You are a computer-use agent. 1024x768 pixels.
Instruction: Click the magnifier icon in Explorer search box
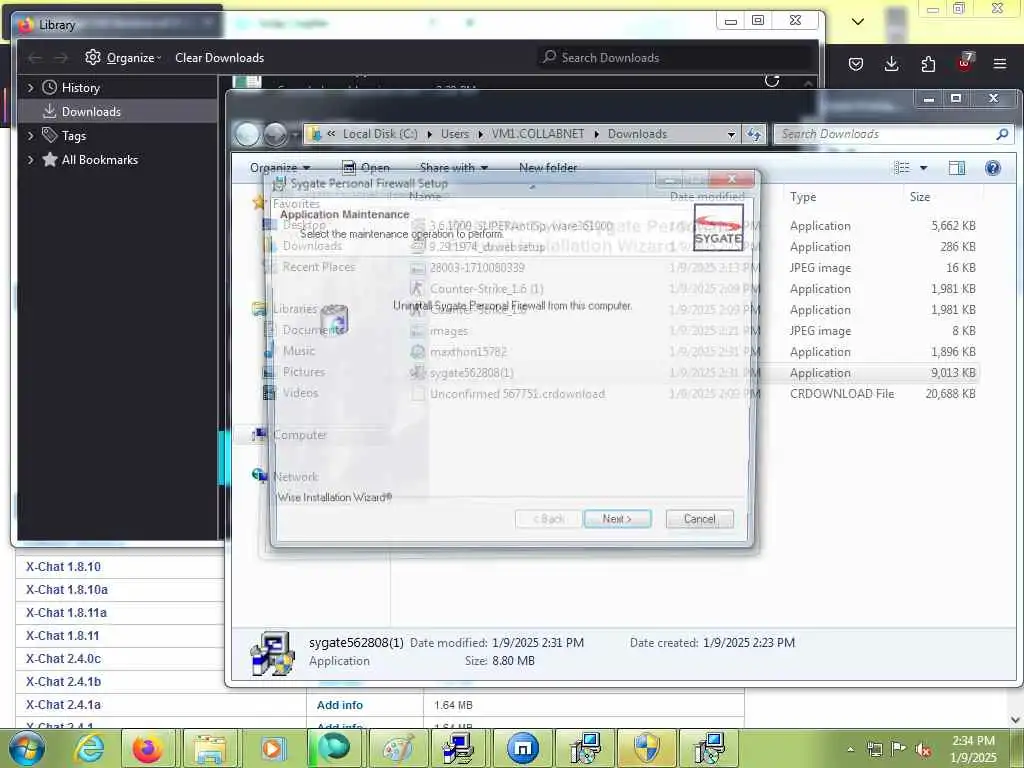[x=1002, y=134]
